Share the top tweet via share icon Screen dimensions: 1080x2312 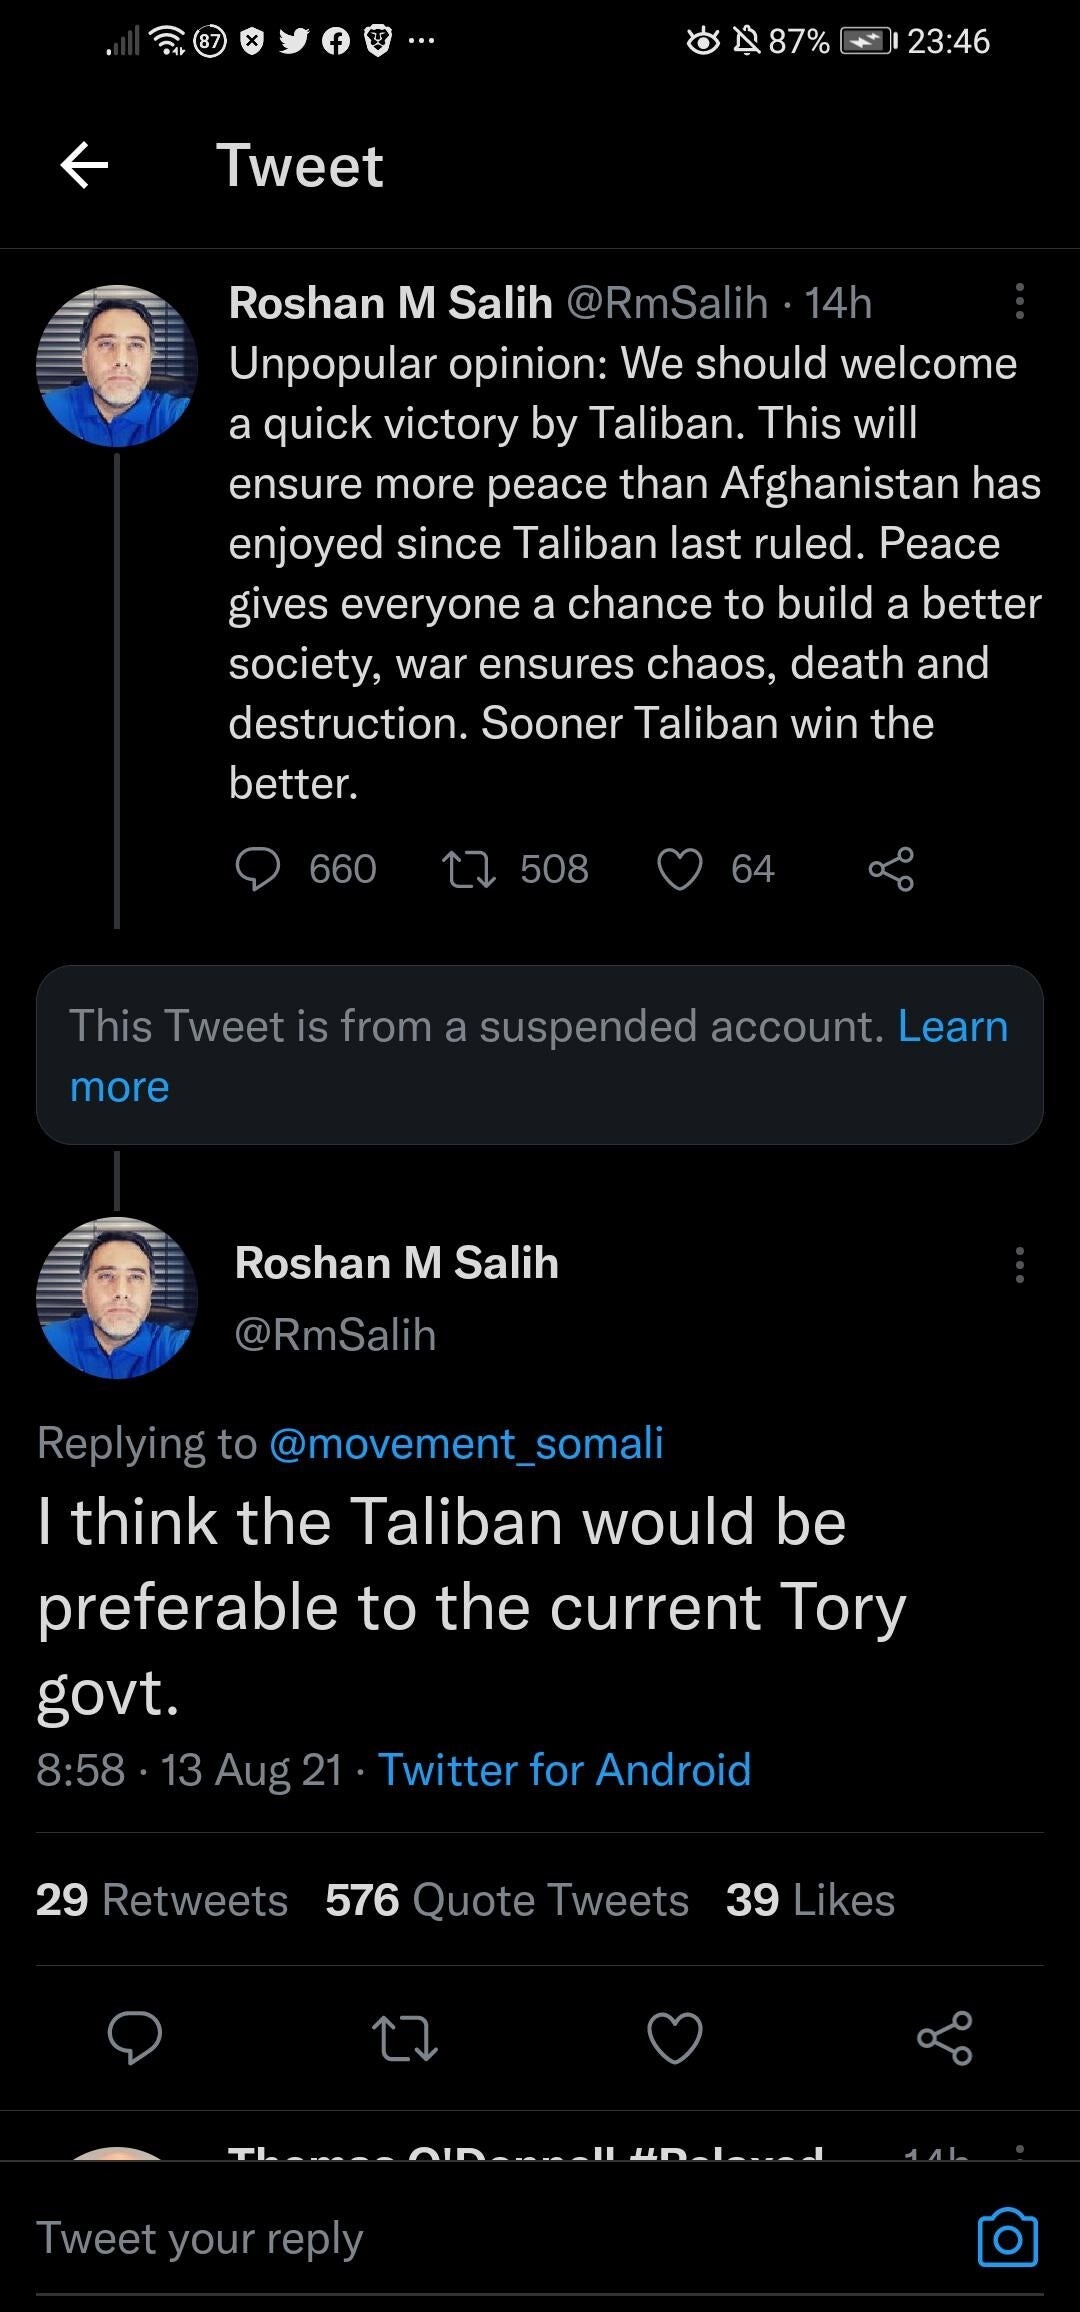pyautogui.click(x=891, y=868)
